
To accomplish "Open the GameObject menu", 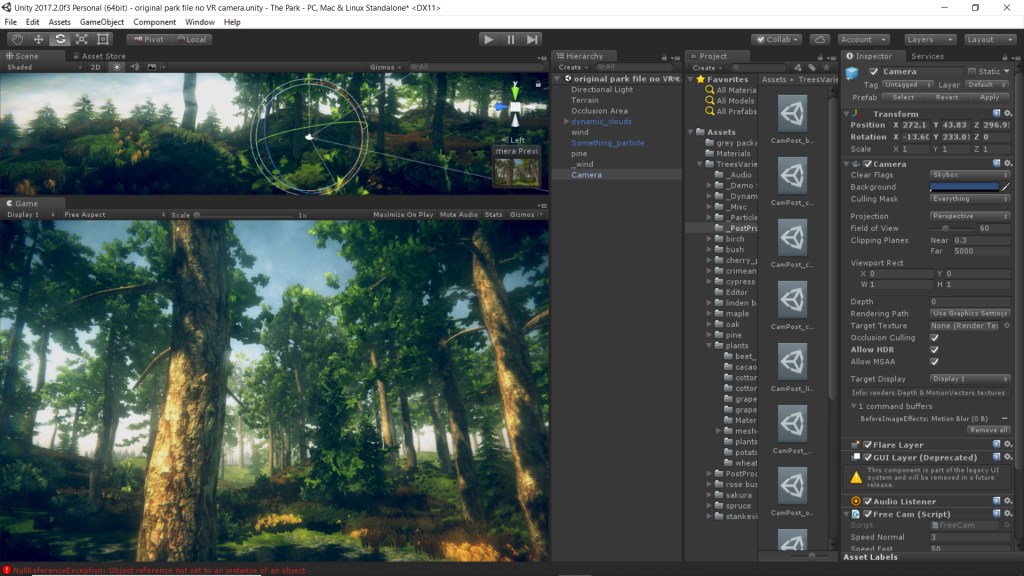I will click(101, 21).
